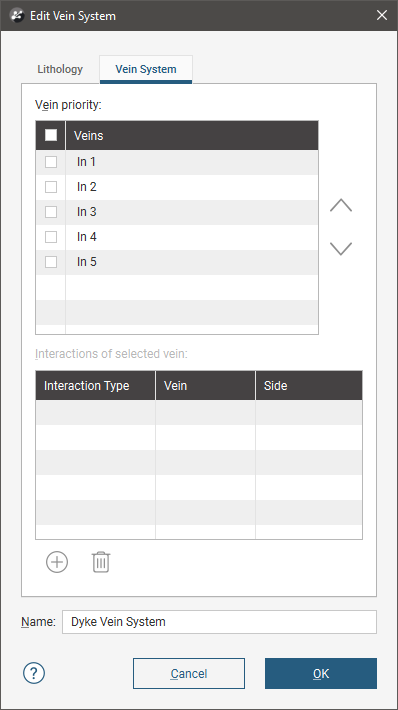398x710 pixels.
Task: Cancel editing the vein system
Action: tap(189, 673)
